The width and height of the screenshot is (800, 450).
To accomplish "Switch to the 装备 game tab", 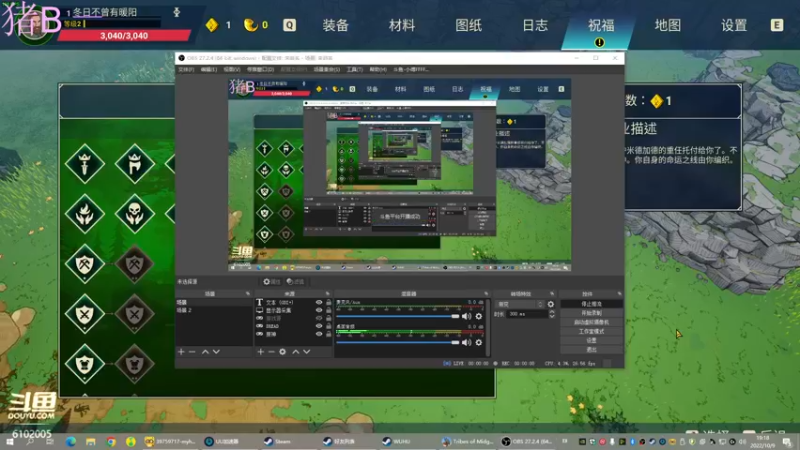I will [335, 25].
